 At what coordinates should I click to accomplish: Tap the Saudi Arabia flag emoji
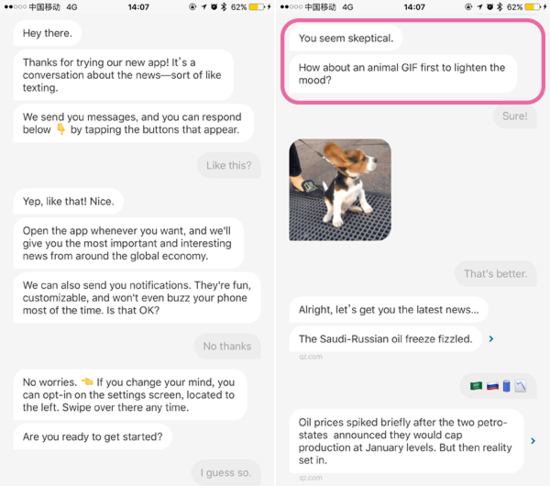[476, 386]
